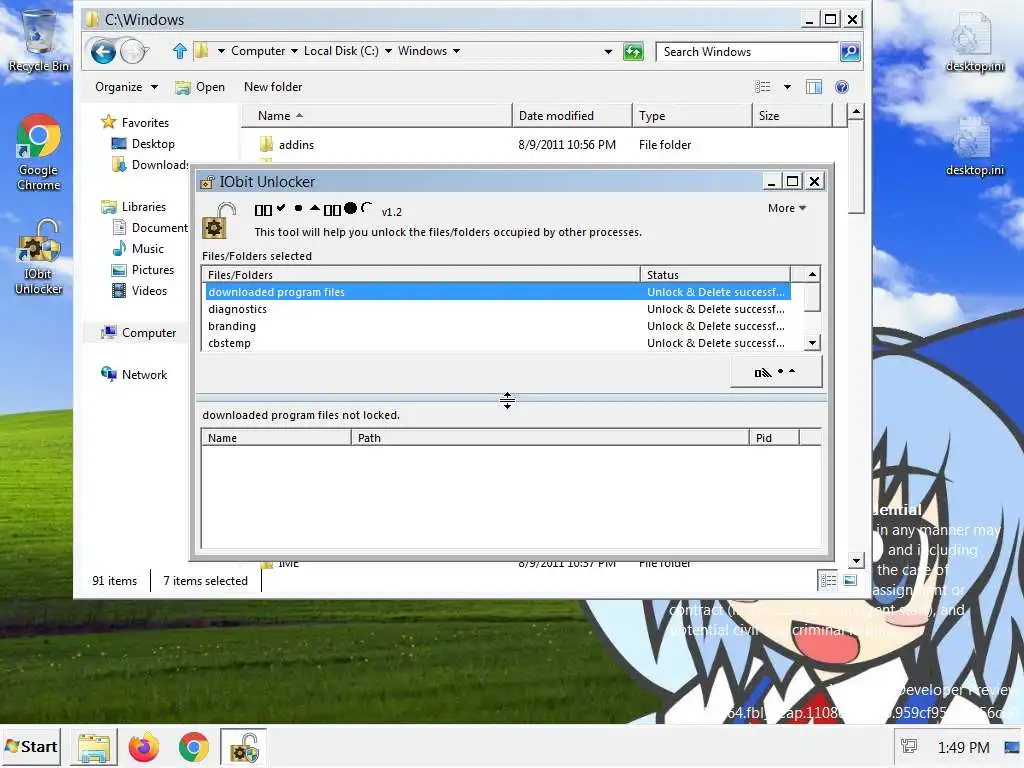The width and height of the screenshot is (1024, 768).
Task: Open root location dropdown before Computer
Action: pos(221,51)
